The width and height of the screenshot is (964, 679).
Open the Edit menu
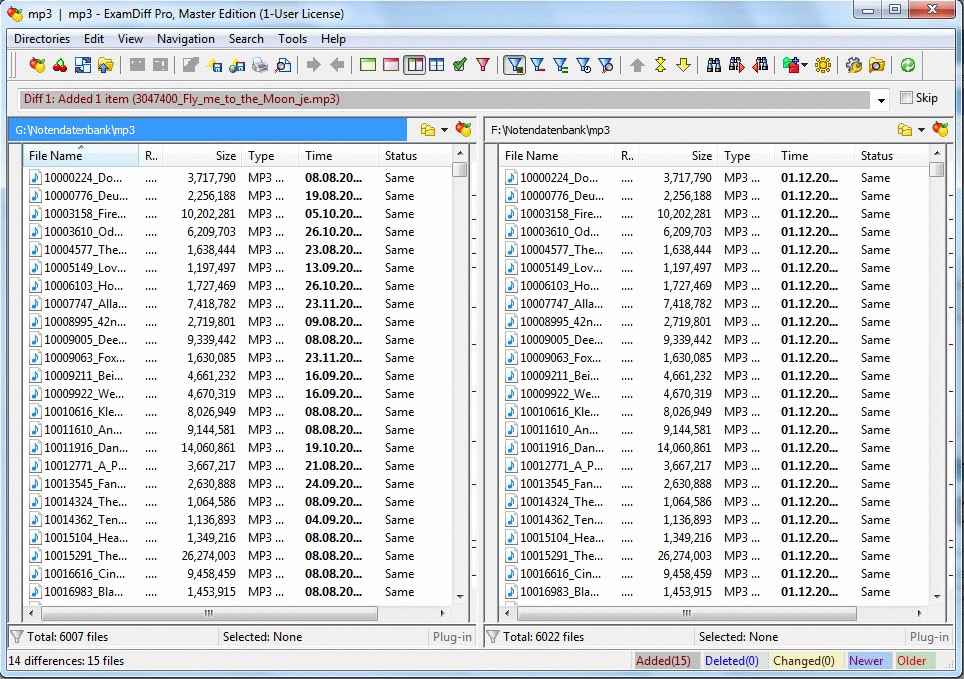[x=93, y=39]
